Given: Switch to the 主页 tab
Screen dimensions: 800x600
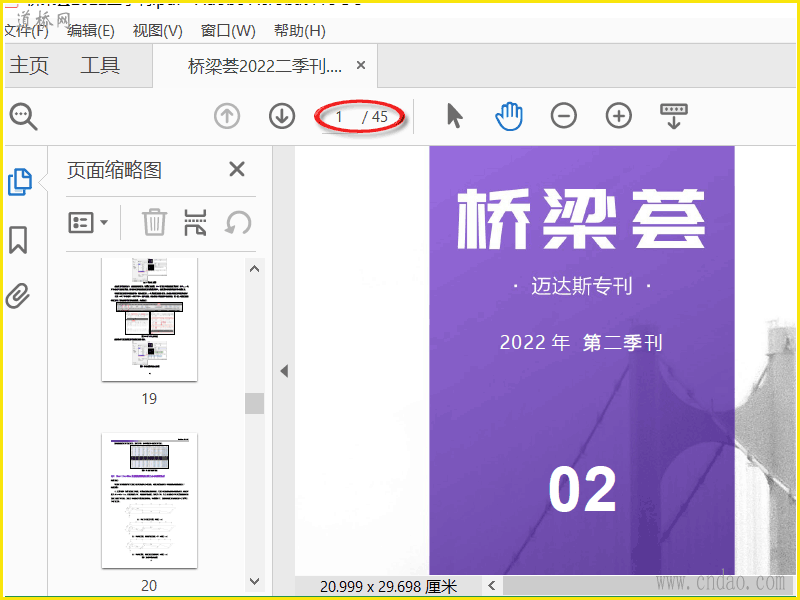Looking at the screenshot, I should pos(29,66).
